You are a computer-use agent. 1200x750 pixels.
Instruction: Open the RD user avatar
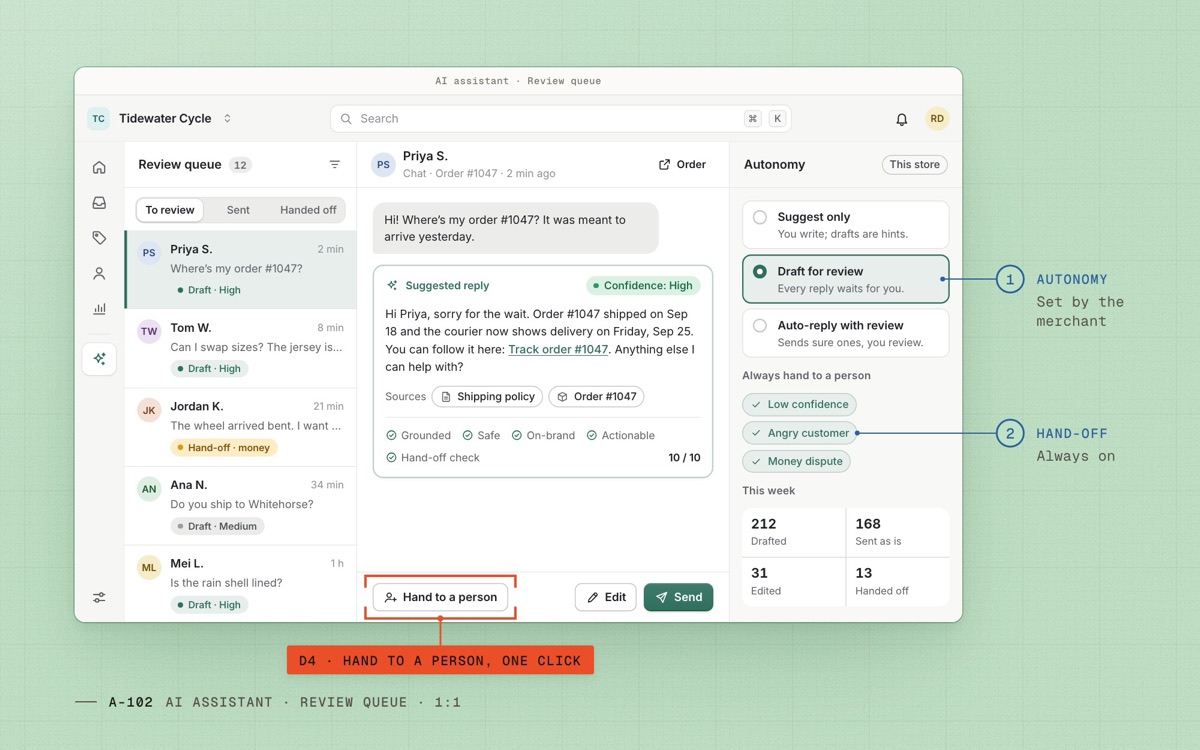coord(937,118)
